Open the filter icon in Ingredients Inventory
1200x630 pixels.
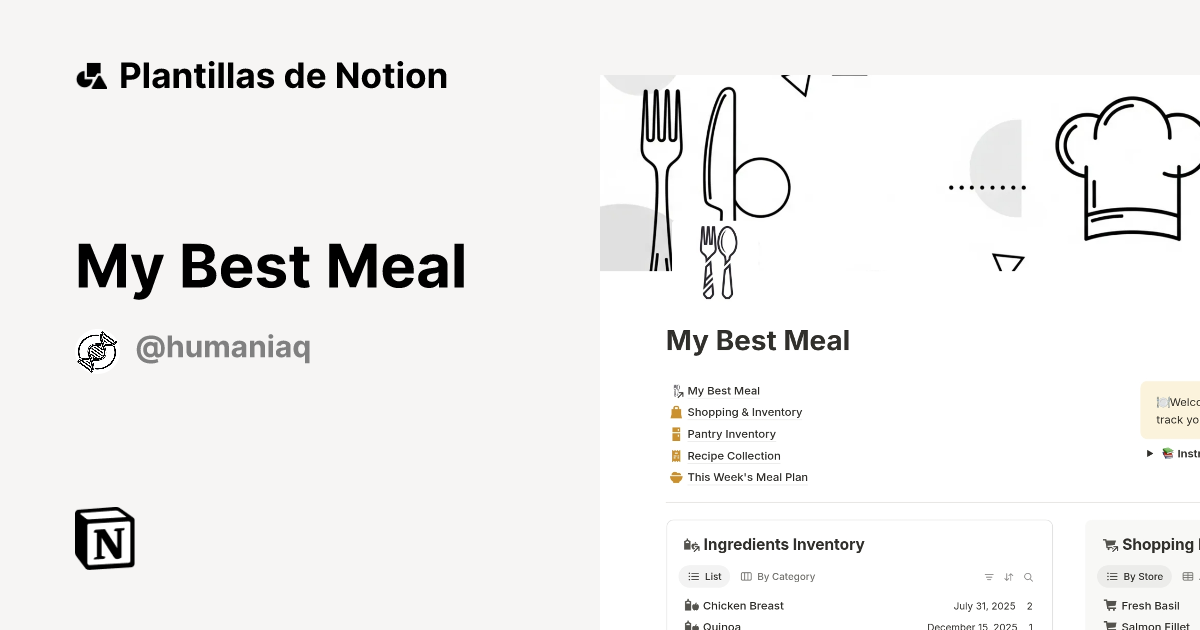(988, 577)
